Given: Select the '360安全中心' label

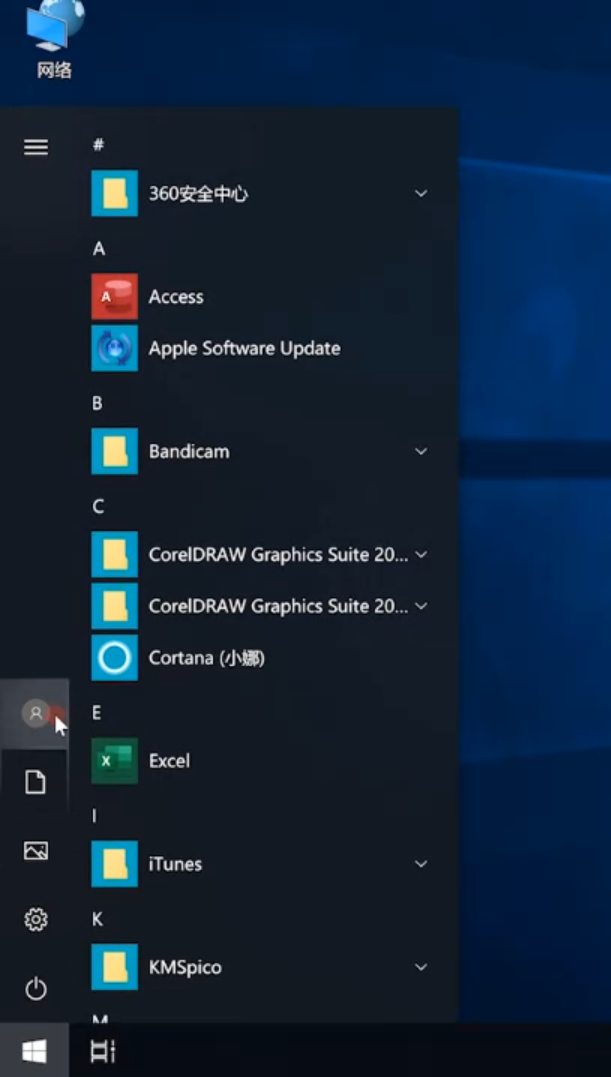Looking at the screenshot, I should pyautogui.click(x=198, y=194).
